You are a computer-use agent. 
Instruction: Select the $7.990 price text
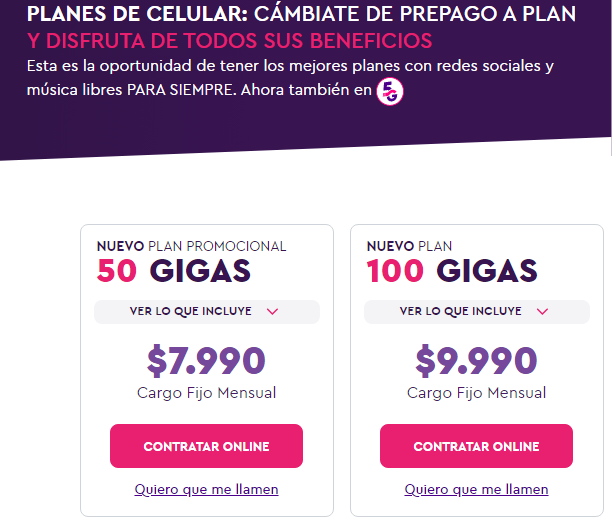(x=206, y=361)
